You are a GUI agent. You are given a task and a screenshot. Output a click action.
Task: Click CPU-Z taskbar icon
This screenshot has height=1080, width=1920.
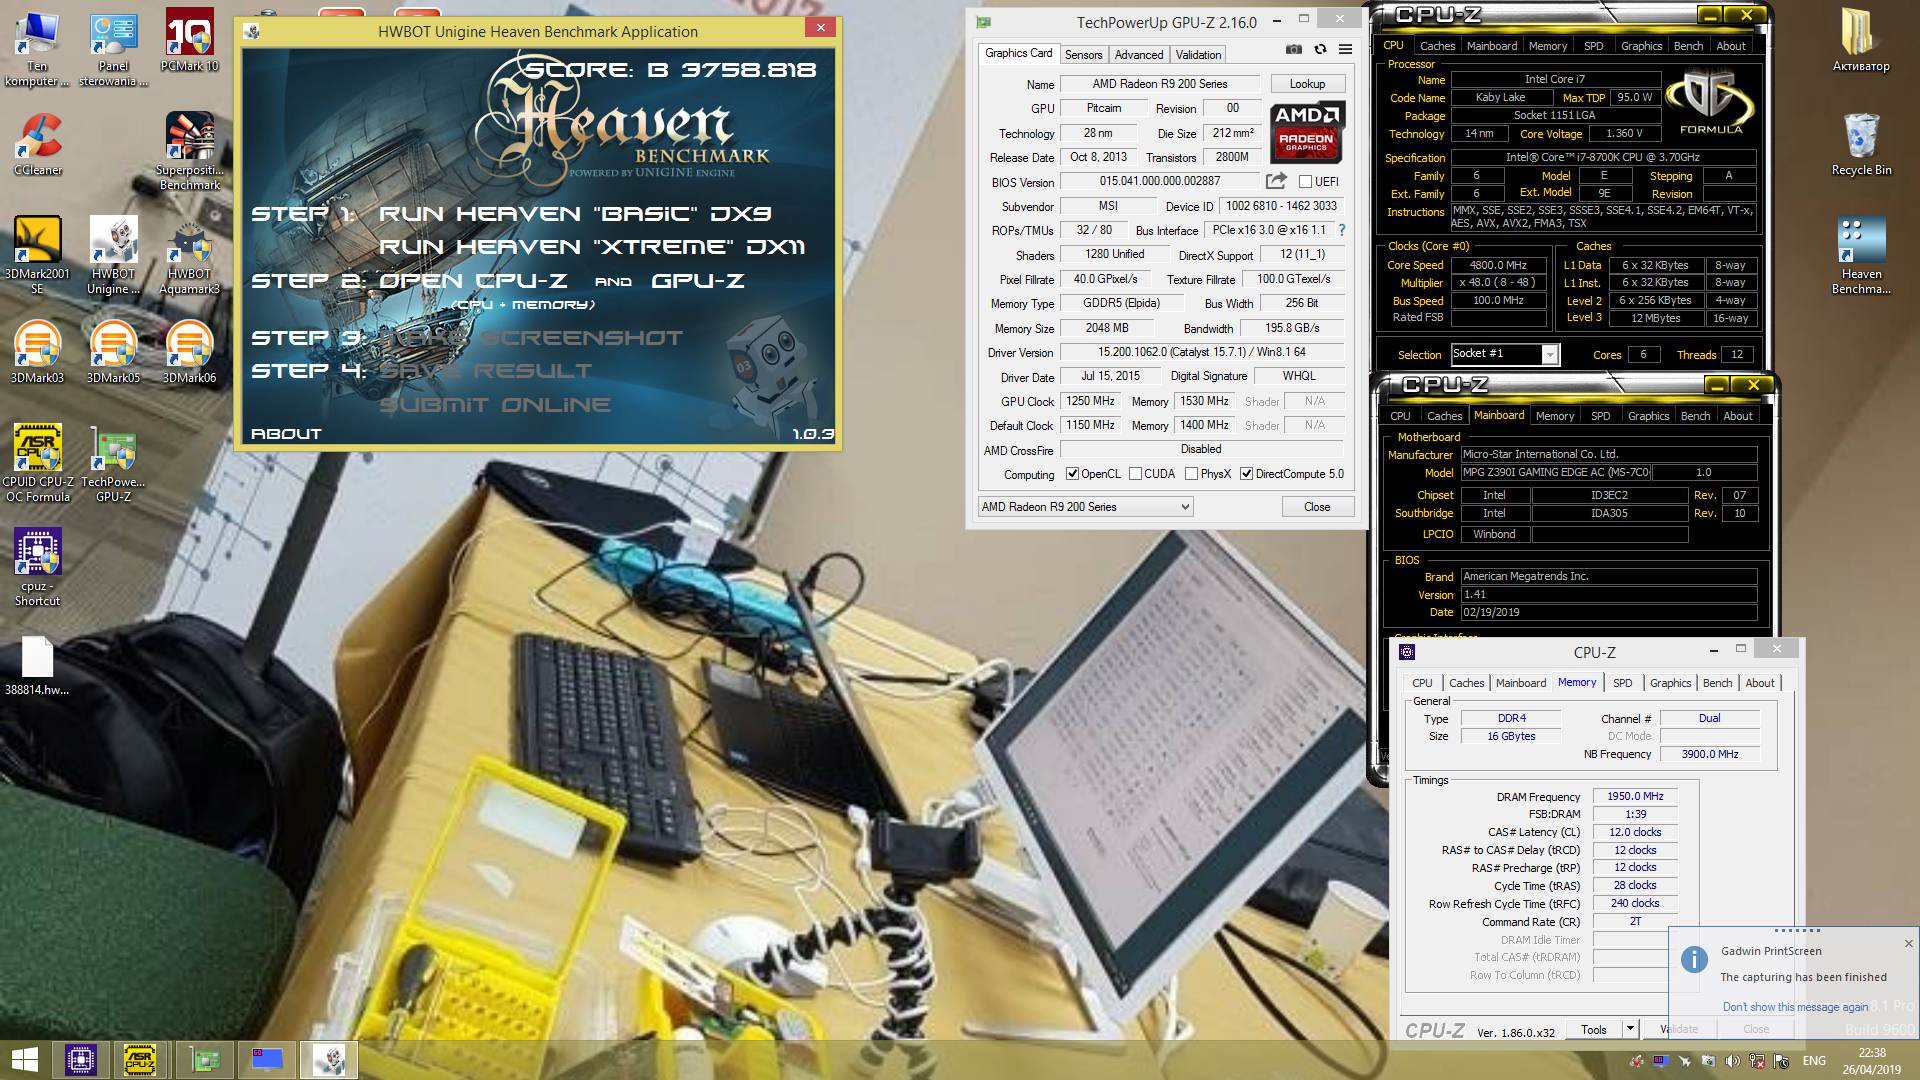pos(81,1060)
